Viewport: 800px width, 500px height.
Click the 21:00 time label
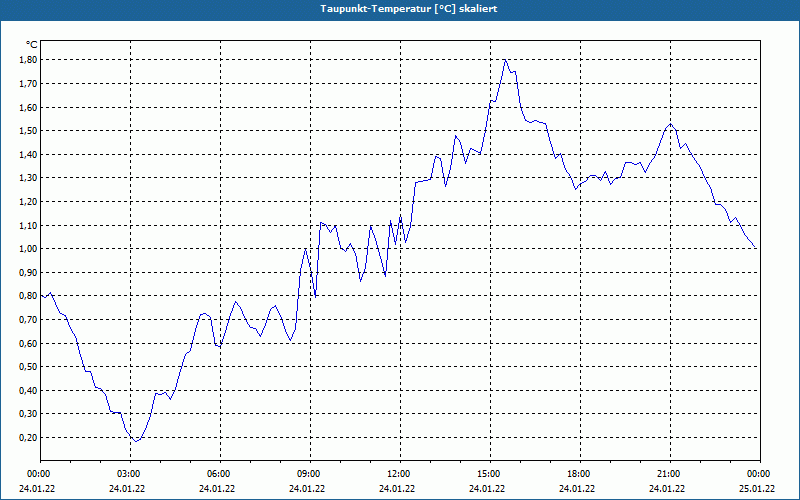669,474
